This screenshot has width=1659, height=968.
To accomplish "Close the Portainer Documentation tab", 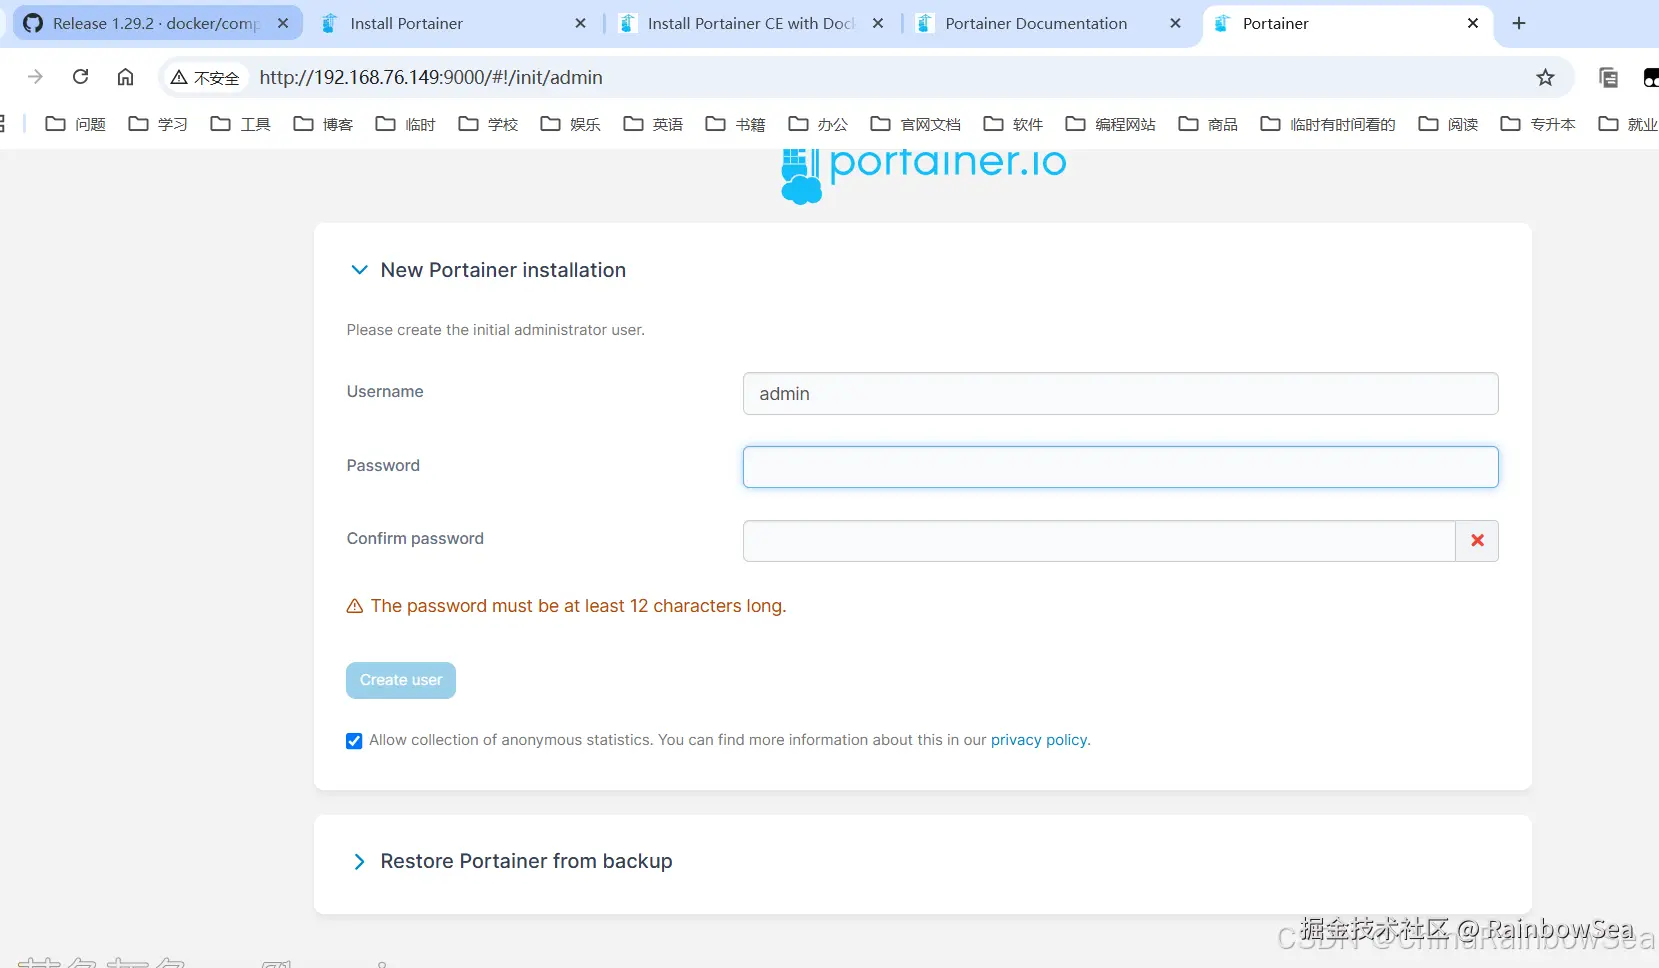I will (1175, 23).
